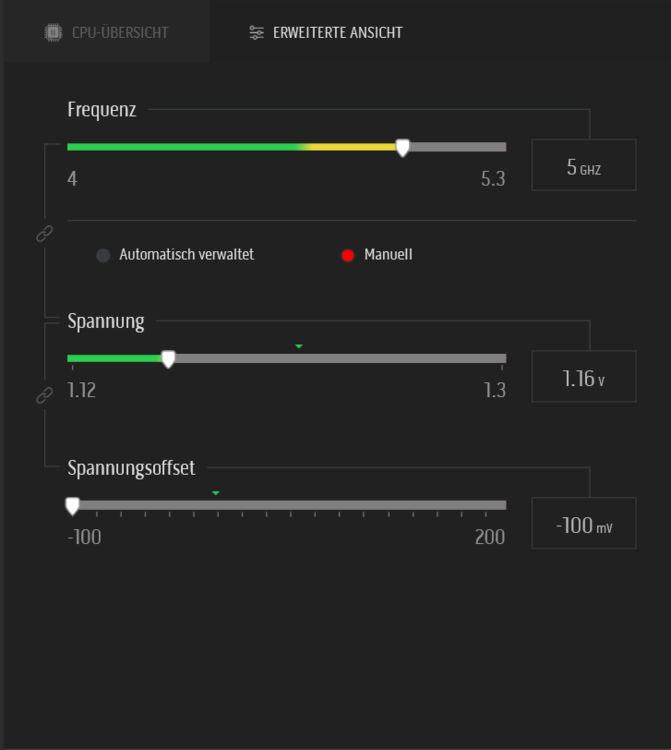Click the 5.3 maximum frequency label
This screenshot has height=750, width=671.
point(493,180)
